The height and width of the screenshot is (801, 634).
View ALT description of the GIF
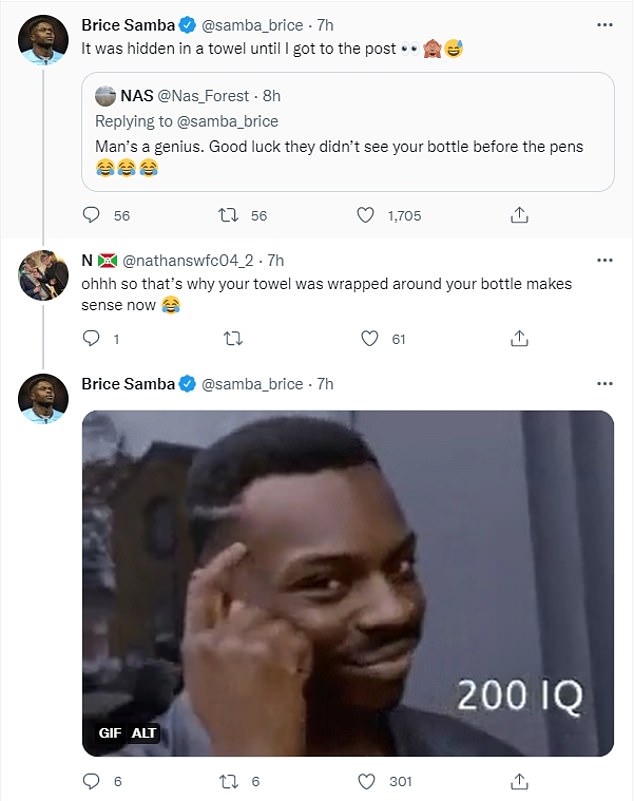144,733
